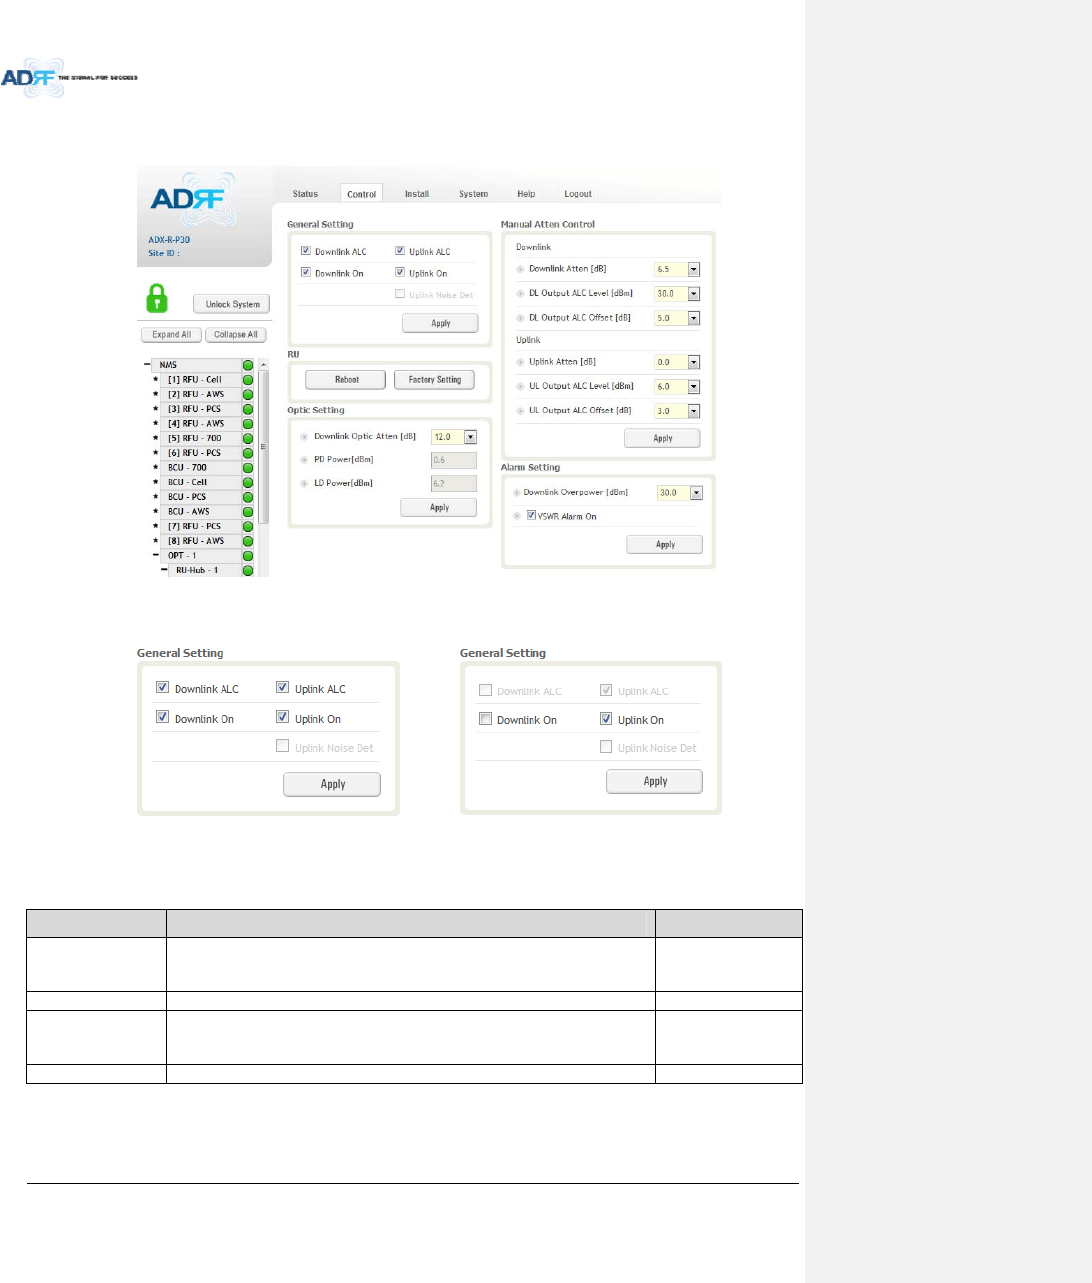Viewport: 1092px width, 1283px height.
Task: Switch to the Install tab
Action: click(417, 194)
